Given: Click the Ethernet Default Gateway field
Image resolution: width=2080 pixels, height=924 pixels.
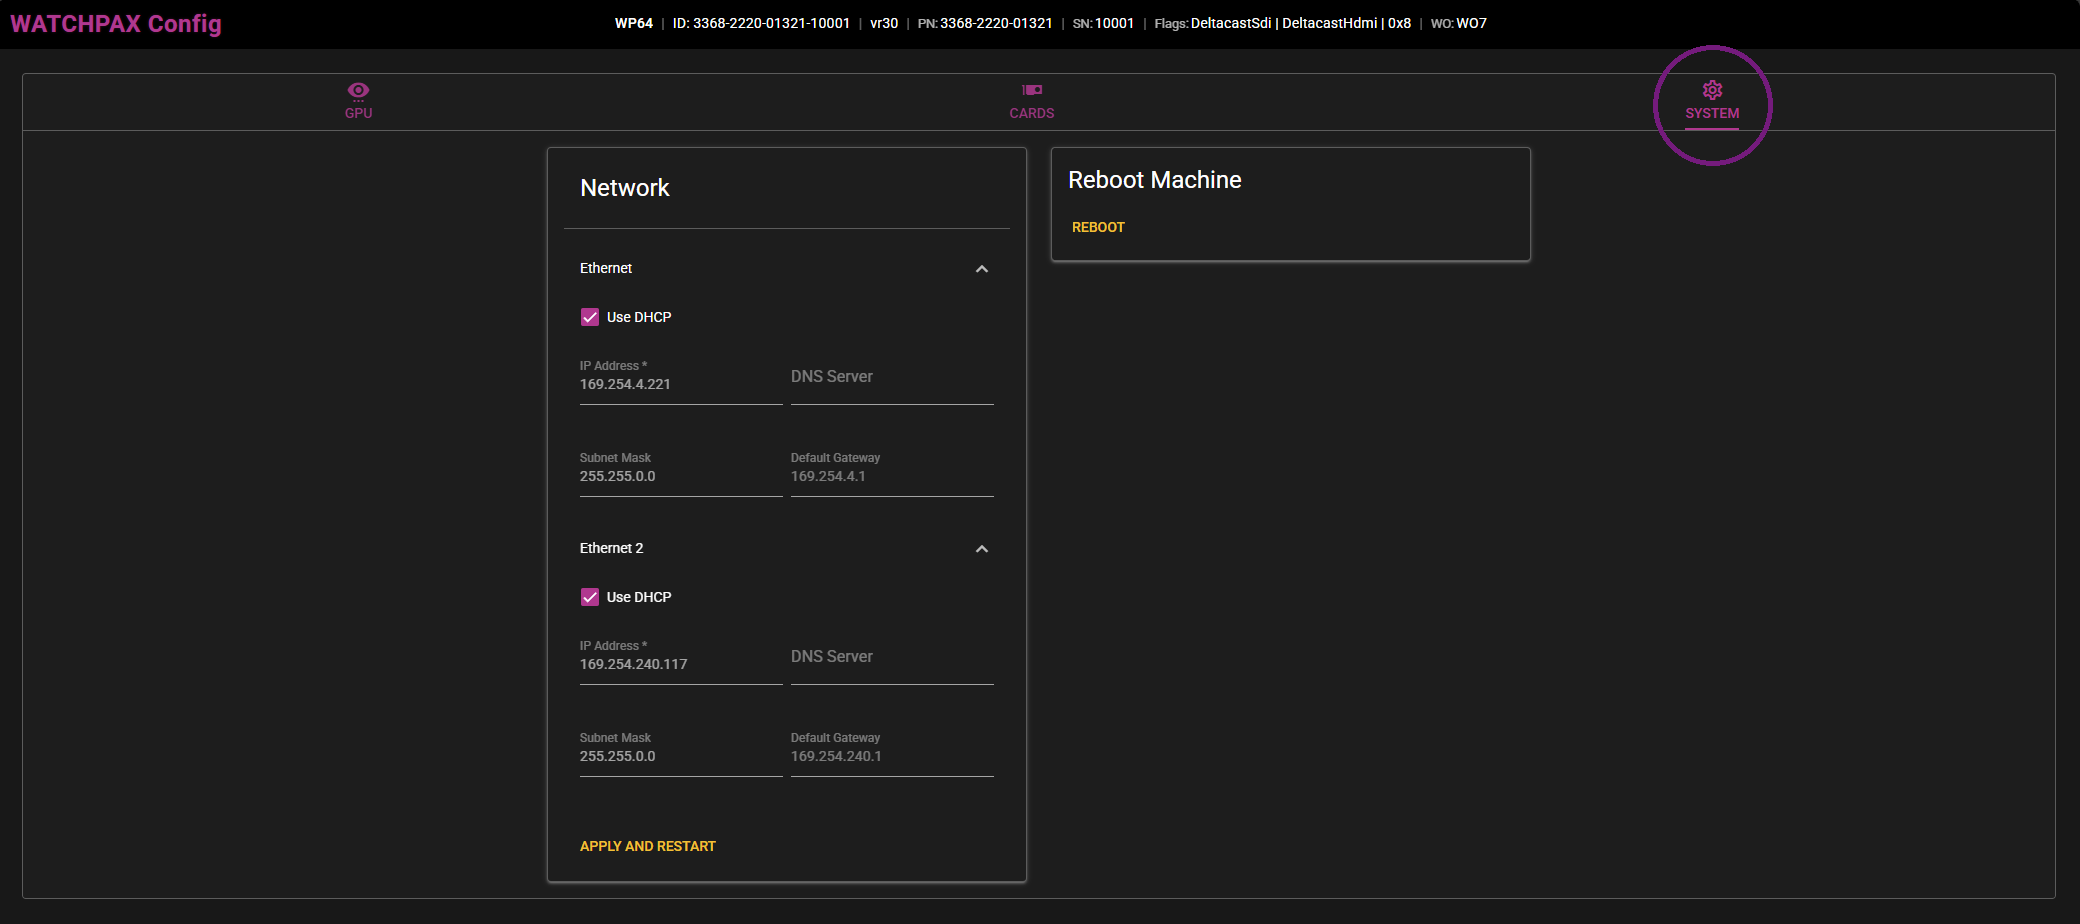Looking at the screenshot, I should tap(890, 476).
